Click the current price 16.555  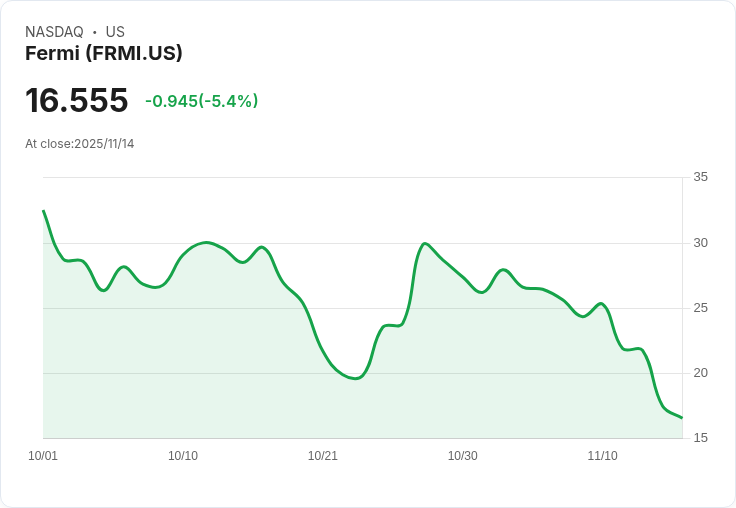pos(77,100)
